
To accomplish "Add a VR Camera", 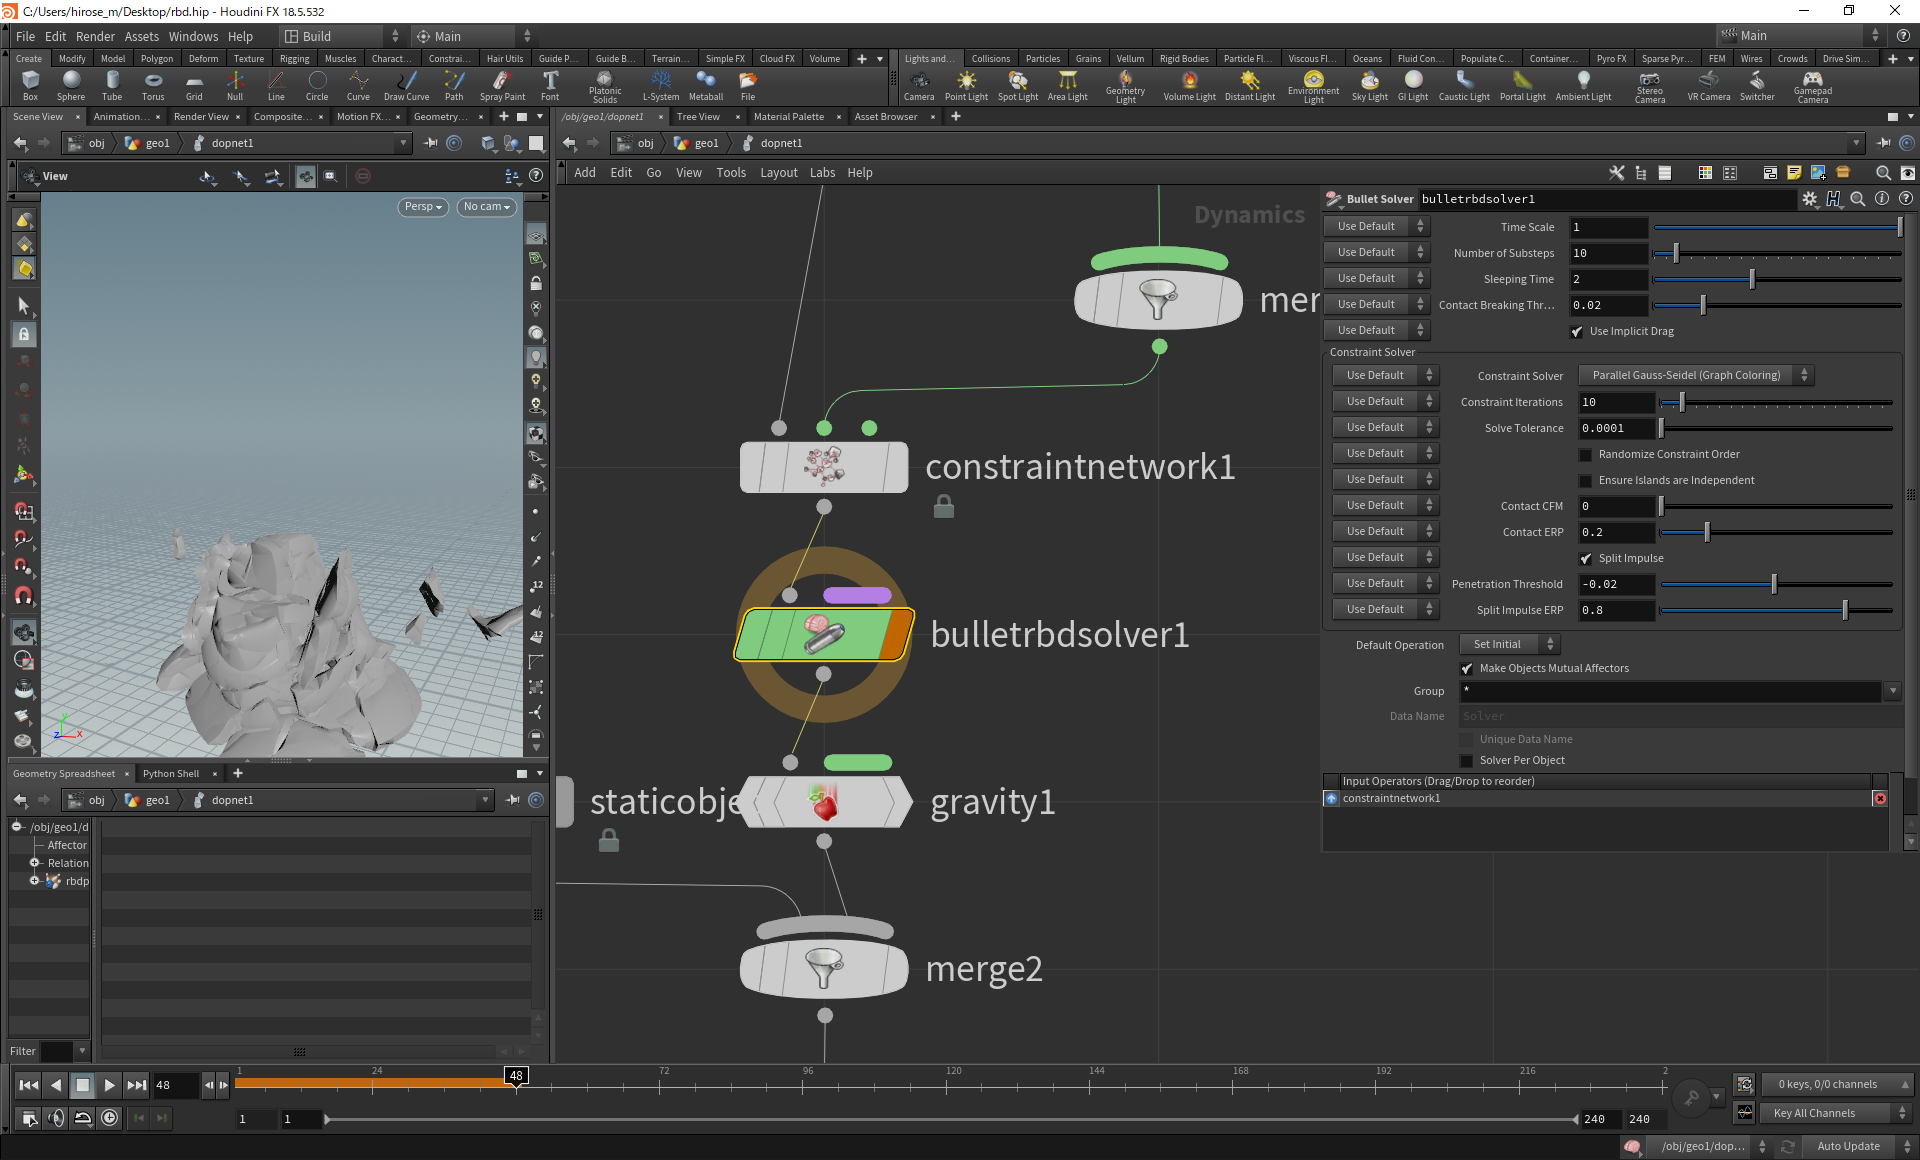I will 1709,86.
